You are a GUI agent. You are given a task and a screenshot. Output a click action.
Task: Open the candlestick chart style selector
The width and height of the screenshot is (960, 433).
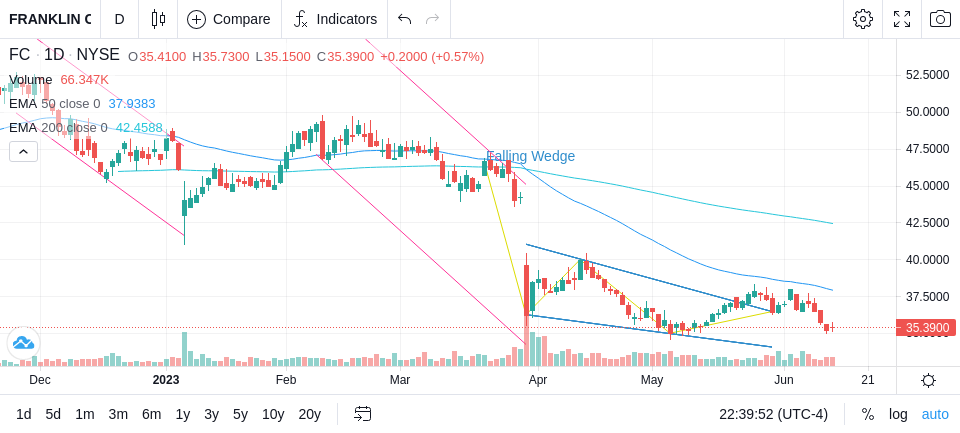pyautogui.click(x=158, y=19)
